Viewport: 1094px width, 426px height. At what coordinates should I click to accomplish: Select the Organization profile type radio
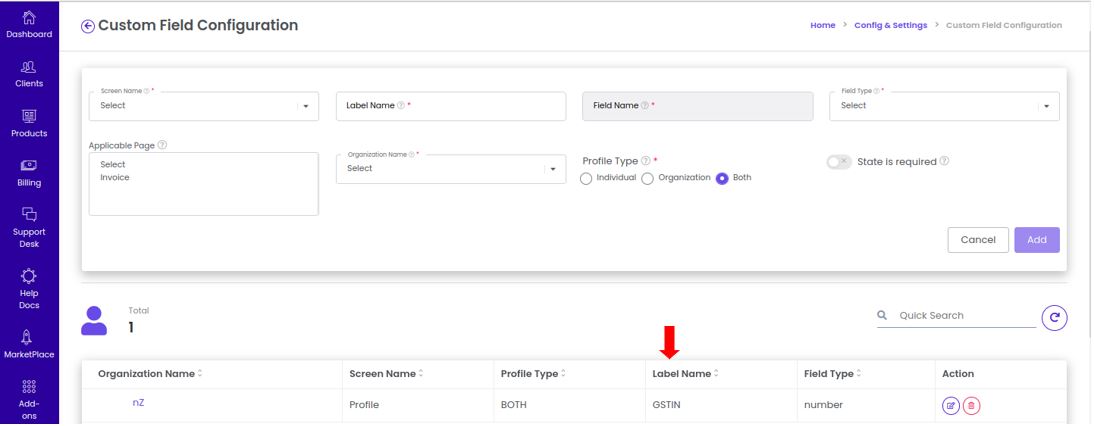[647, 178]
